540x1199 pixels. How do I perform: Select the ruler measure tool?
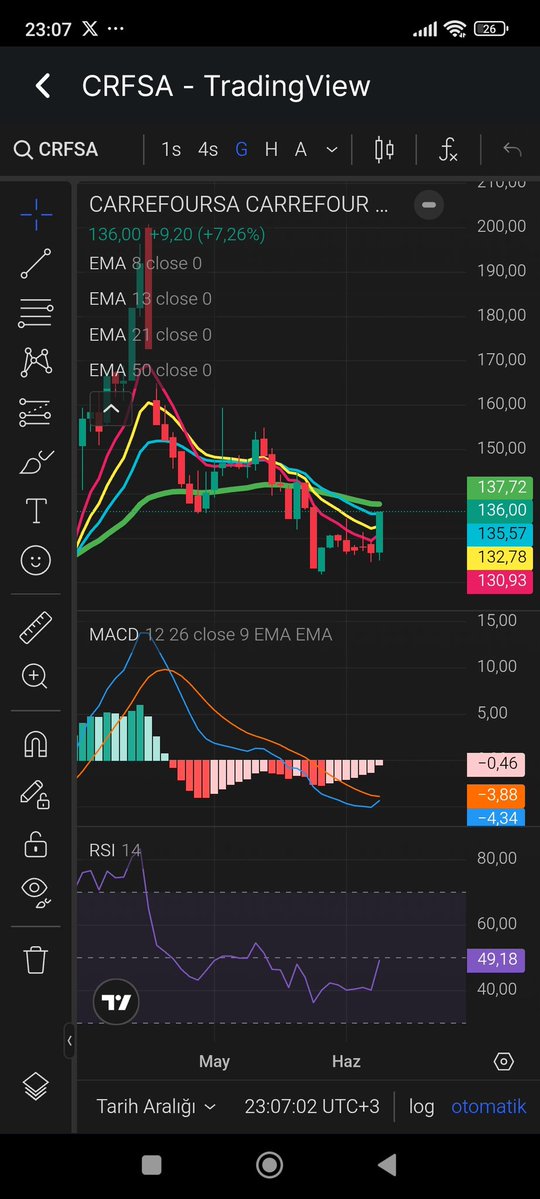point(36,627)
